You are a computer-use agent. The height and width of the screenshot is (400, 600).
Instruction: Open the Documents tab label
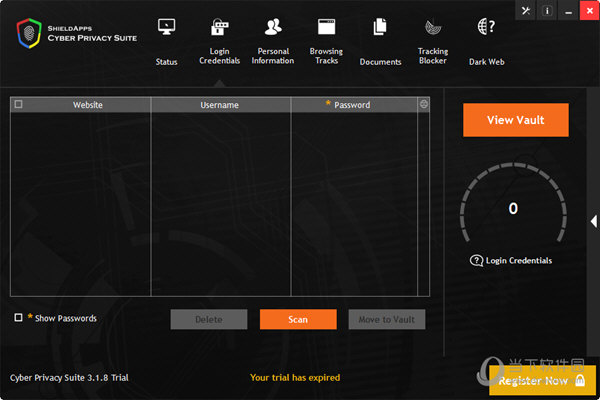point(380,62)
